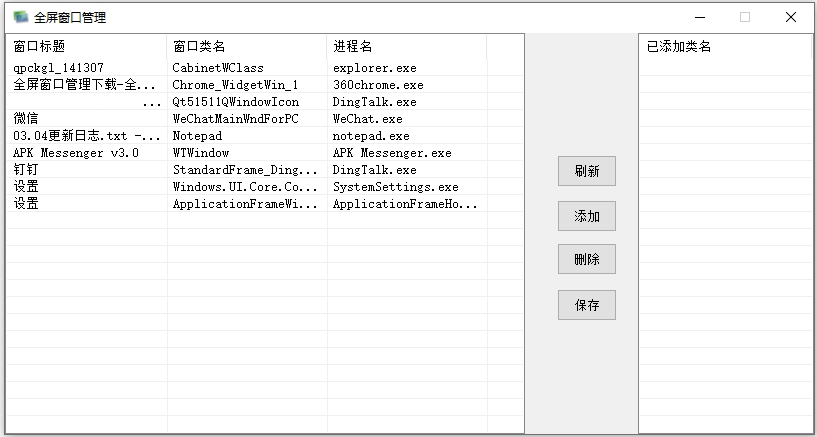Select the Qt51511QWindowIcon row
Screen dimensions: 817x437
pos(235,102)
